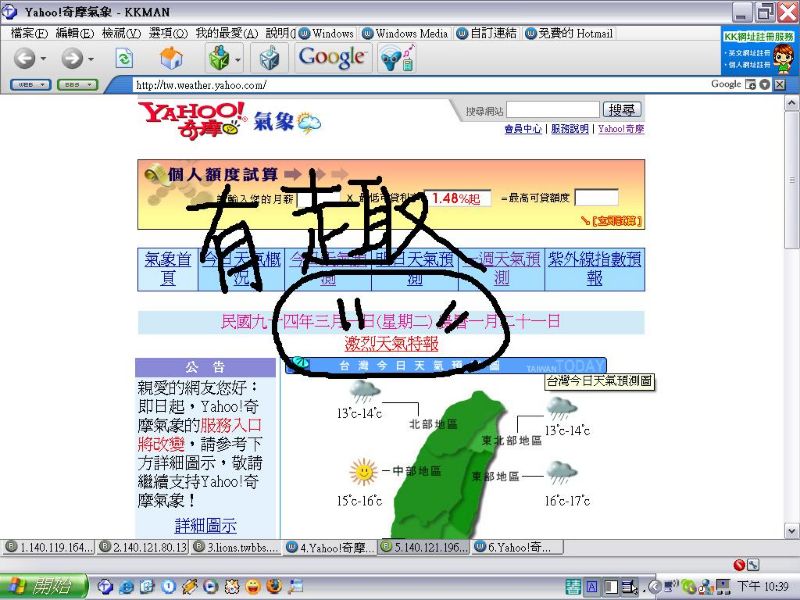Open the 激烈天氣特報 link

[391, 344]
